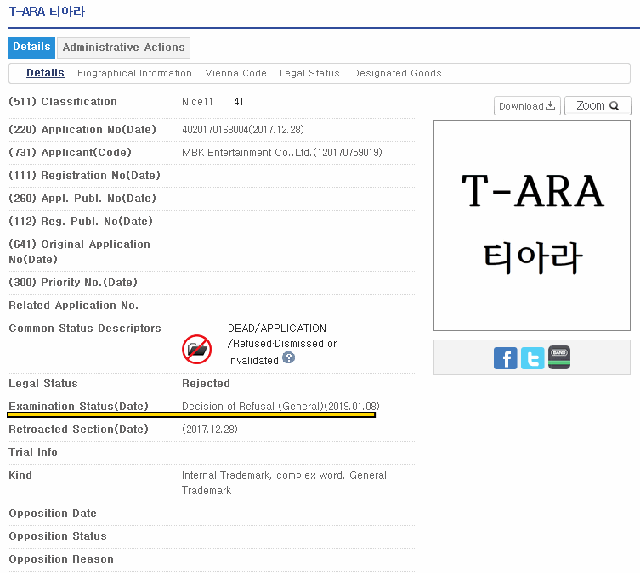640x573 pixels.
Task: Jump to Vienna Code section
Action: click(236, 73)
